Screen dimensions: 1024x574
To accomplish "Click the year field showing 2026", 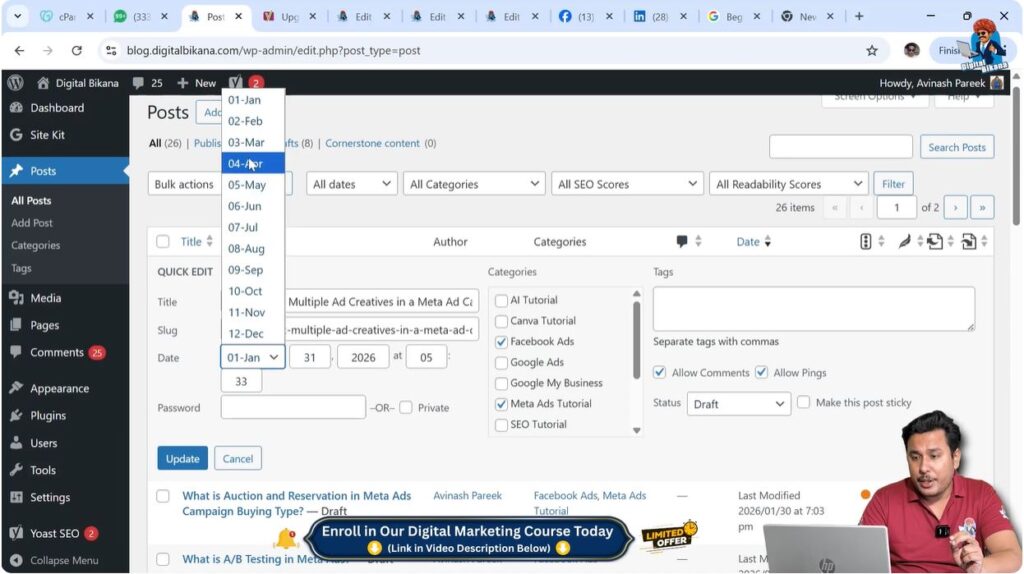I will [363, 357].
